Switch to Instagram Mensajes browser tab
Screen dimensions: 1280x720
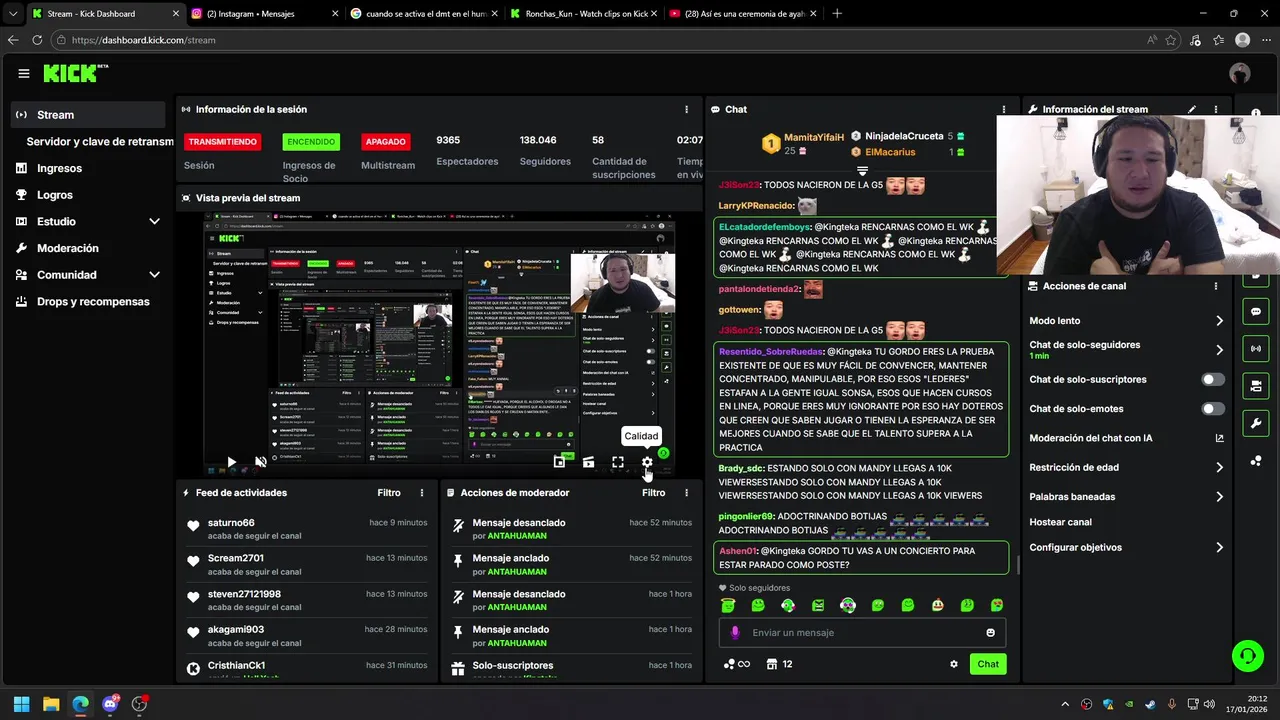click(x=262, y=14)
